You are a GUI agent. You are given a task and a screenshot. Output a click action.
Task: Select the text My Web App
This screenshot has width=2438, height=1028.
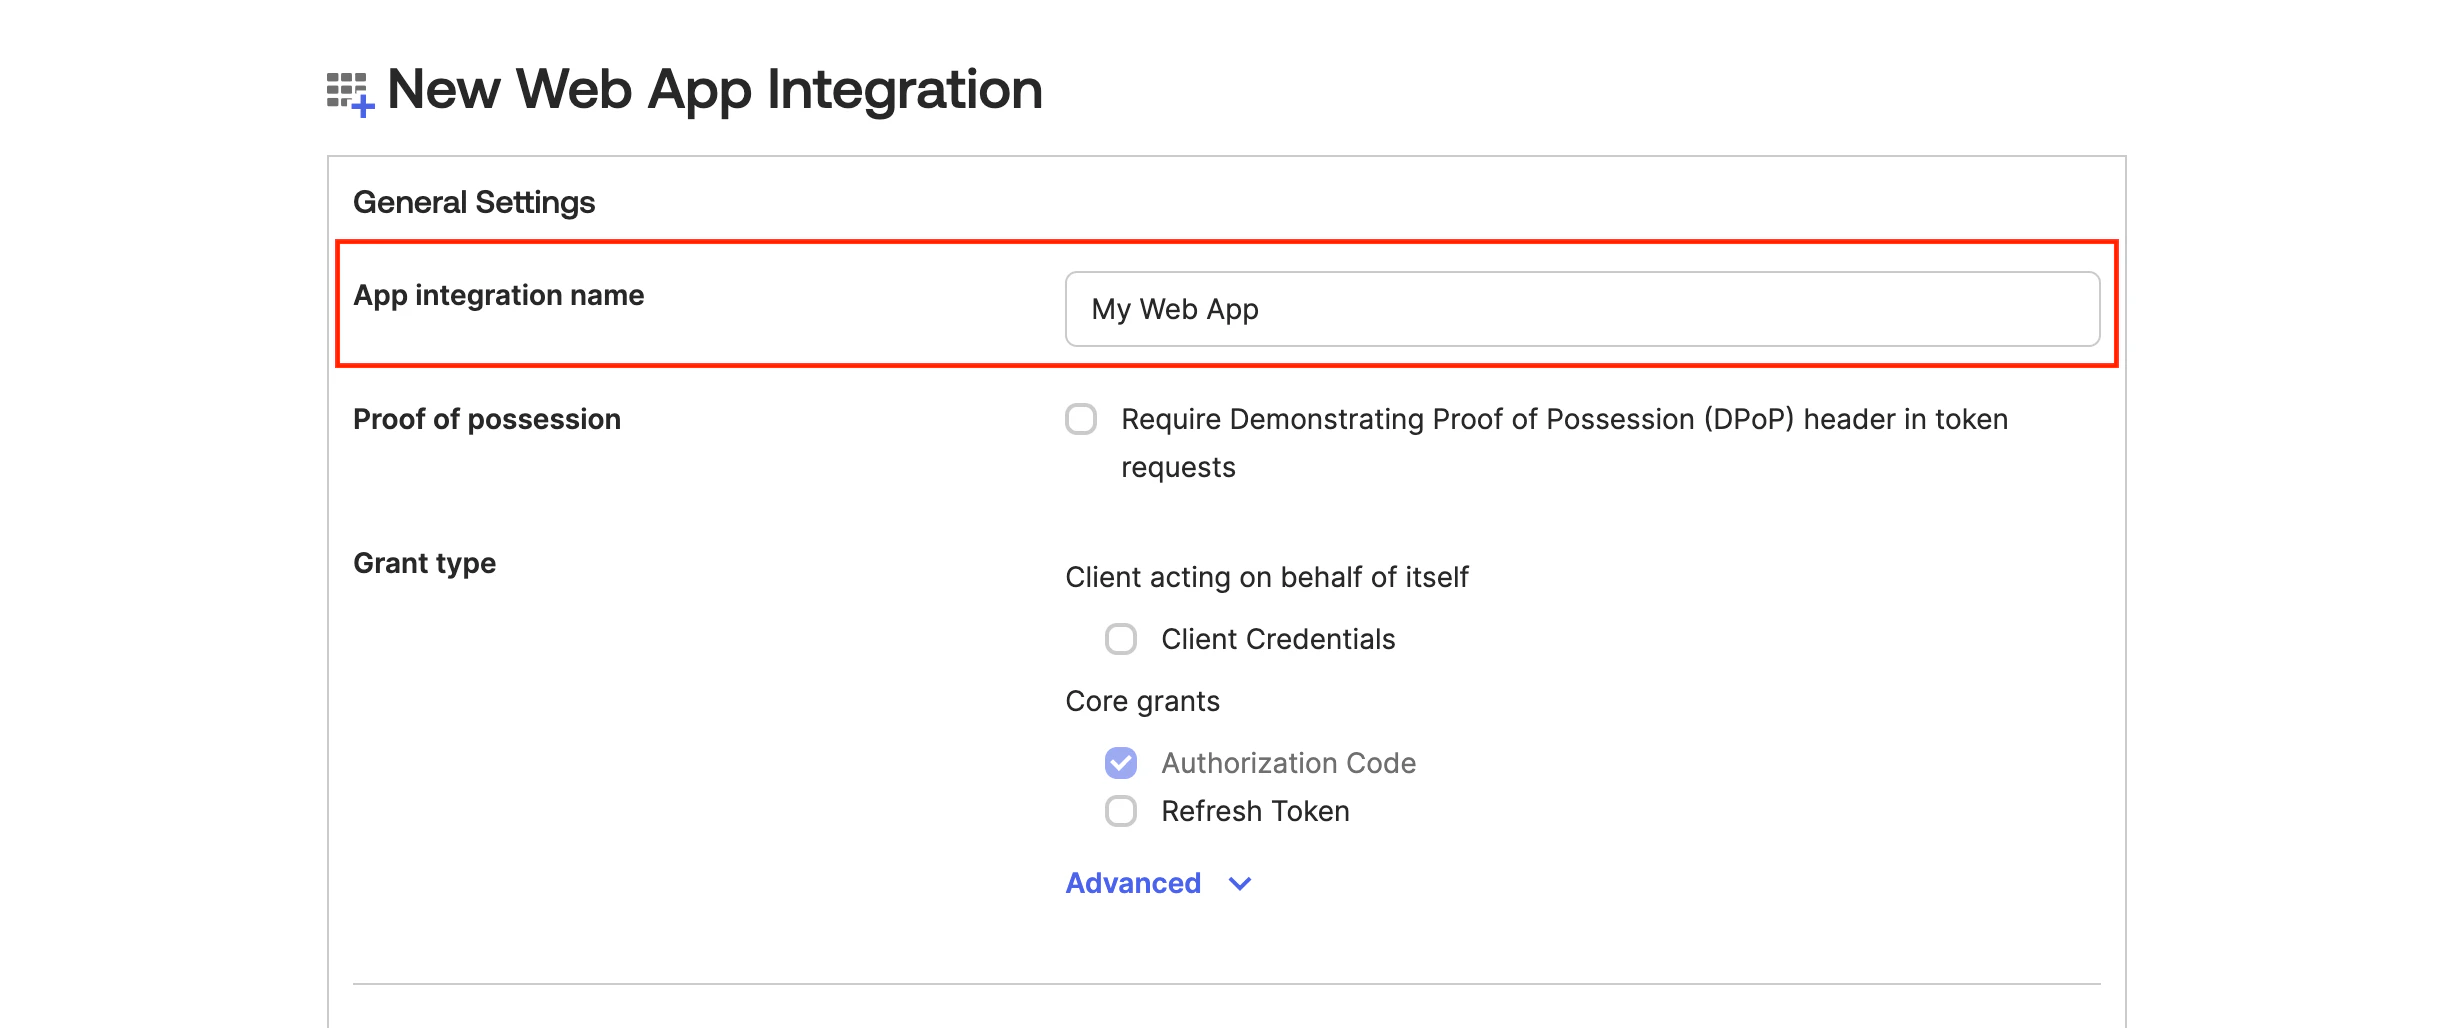(1176, 309)
